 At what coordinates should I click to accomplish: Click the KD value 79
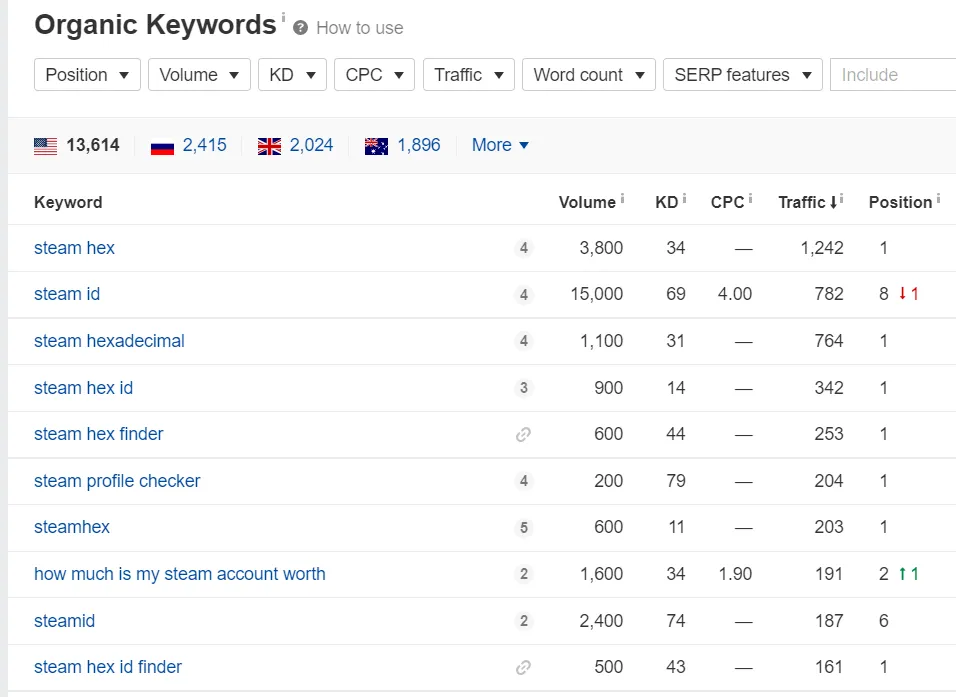pyautogui.click(x=676, y=481)
